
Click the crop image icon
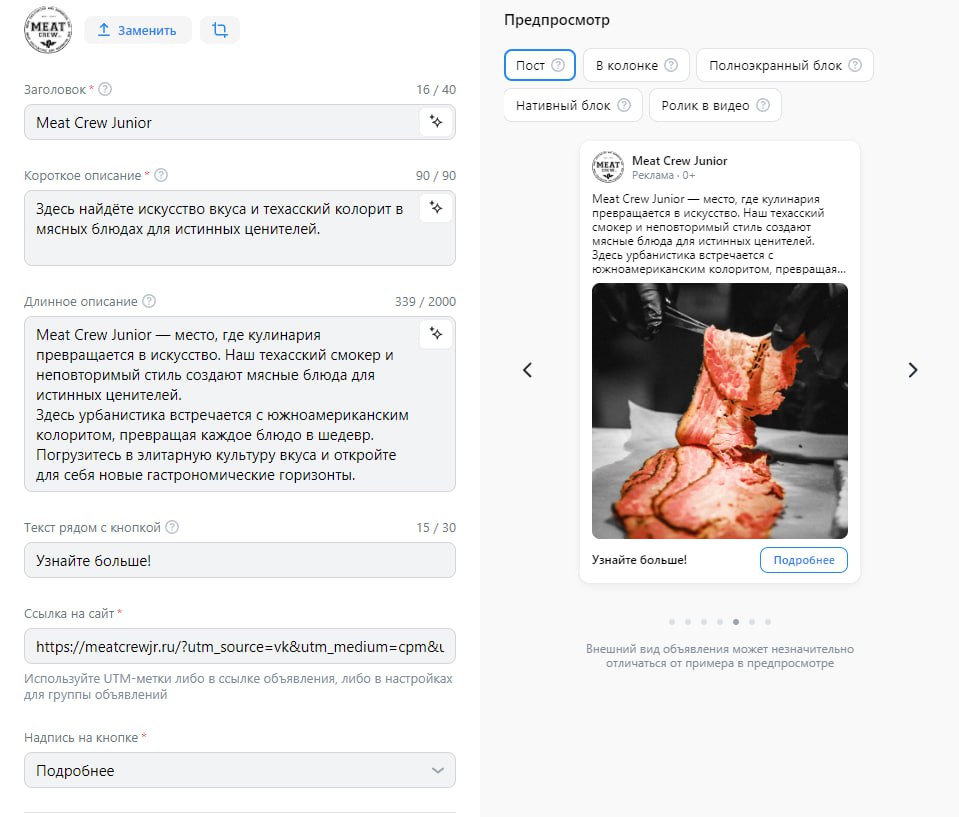point(220,30)
